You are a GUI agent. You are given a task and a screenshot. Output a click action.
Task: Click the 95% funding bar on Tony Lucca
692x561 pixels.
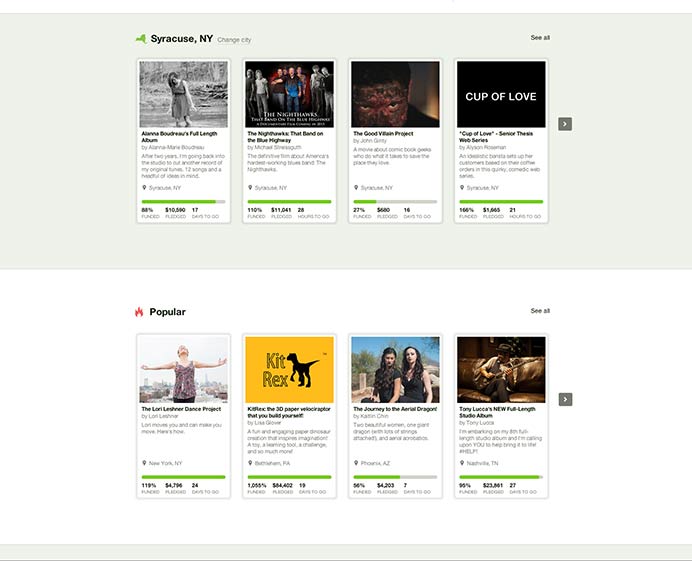(x=501, y=477)
